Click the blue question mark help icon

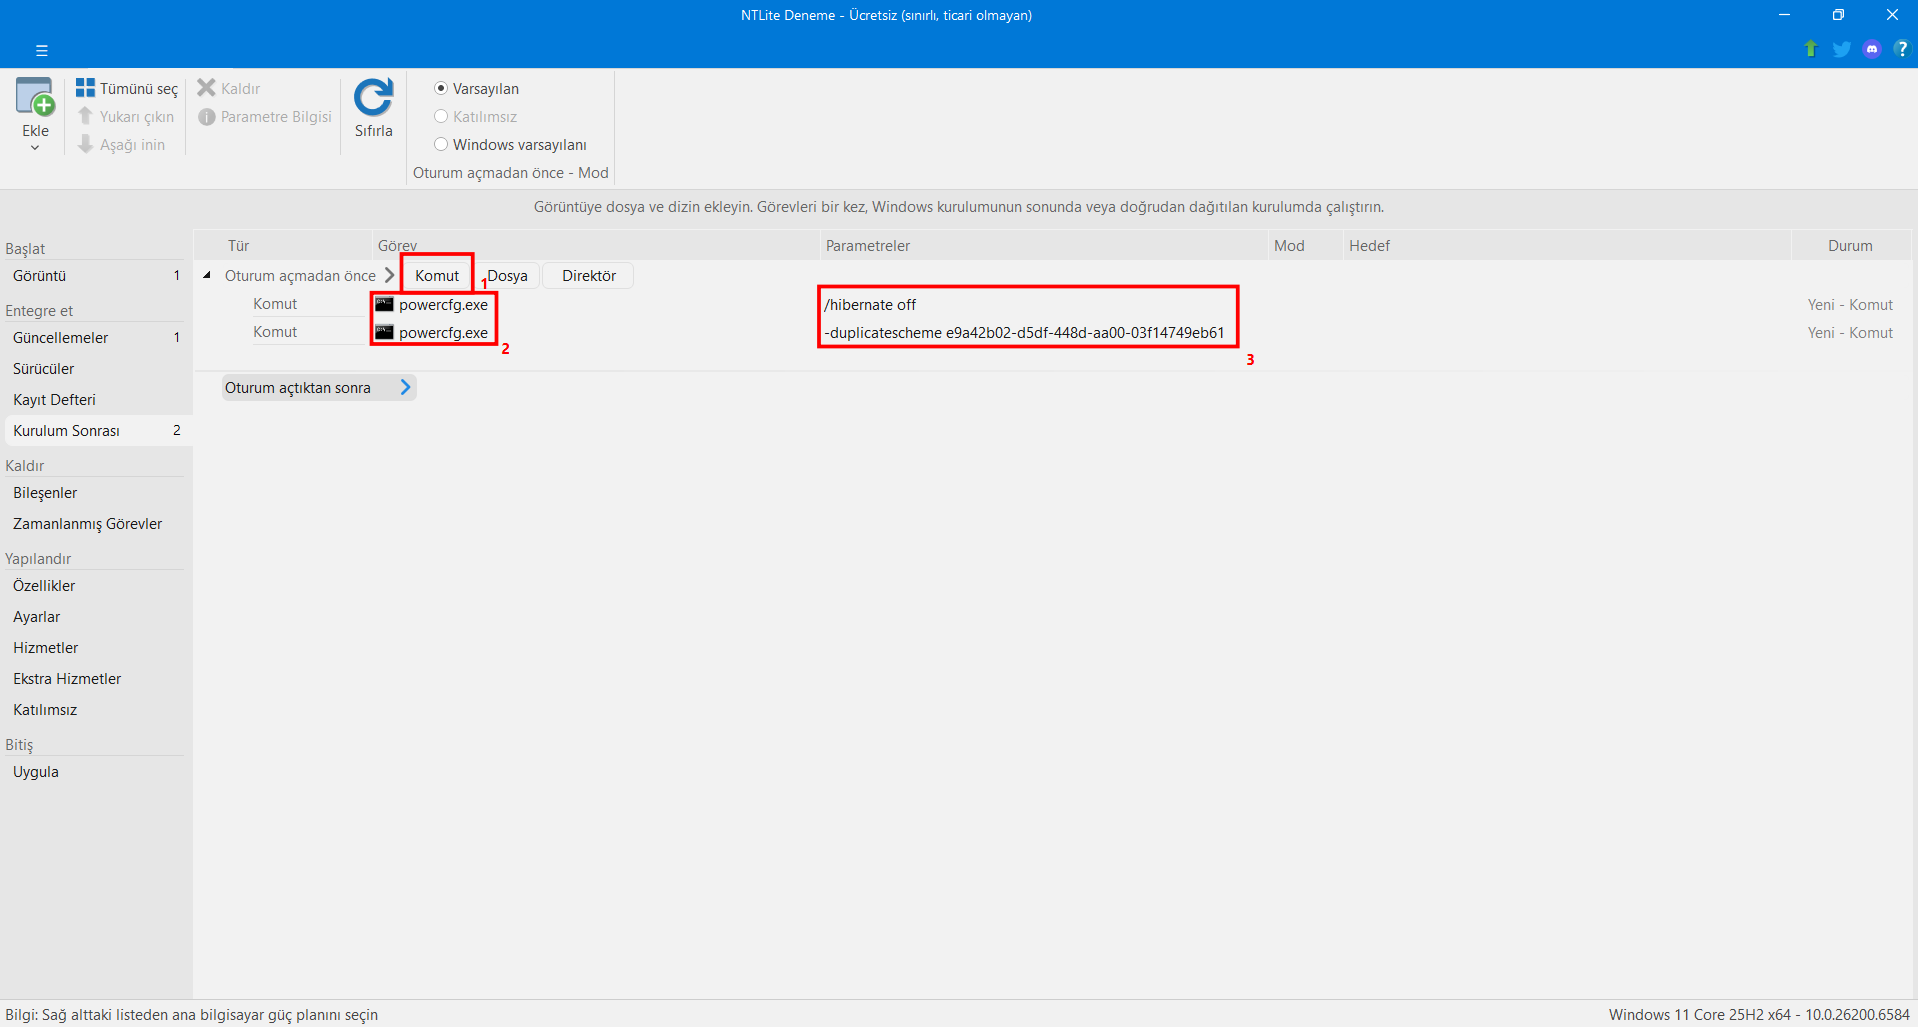coord(1901,49)
